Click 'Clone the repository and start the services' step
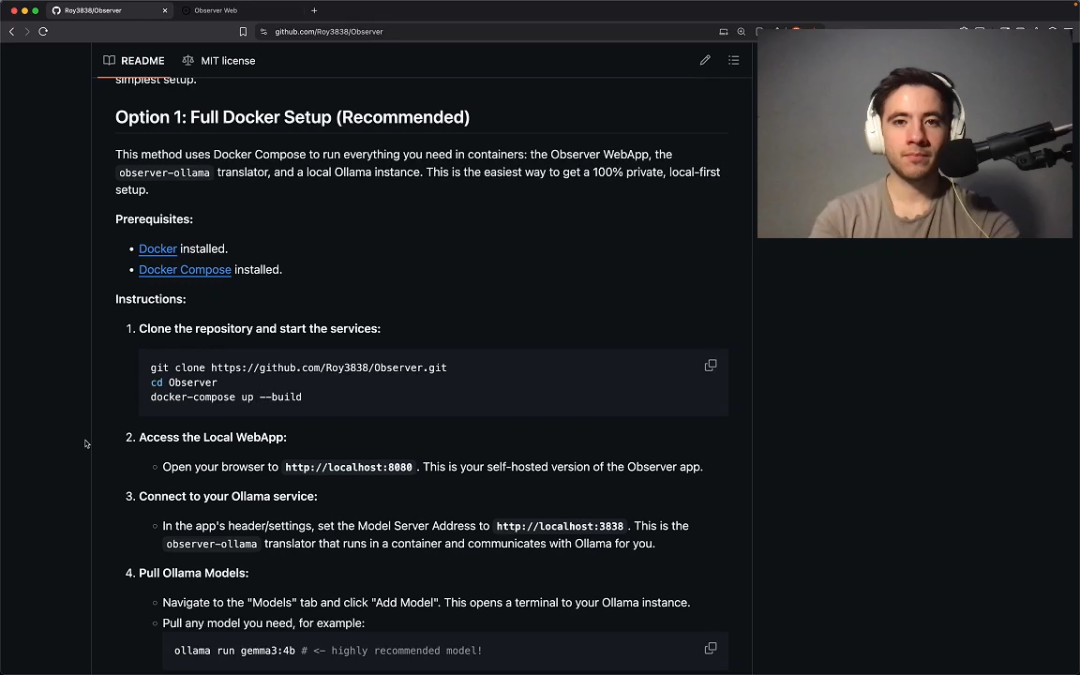Screen dimensions: 1080x675 tap(259, 329)
